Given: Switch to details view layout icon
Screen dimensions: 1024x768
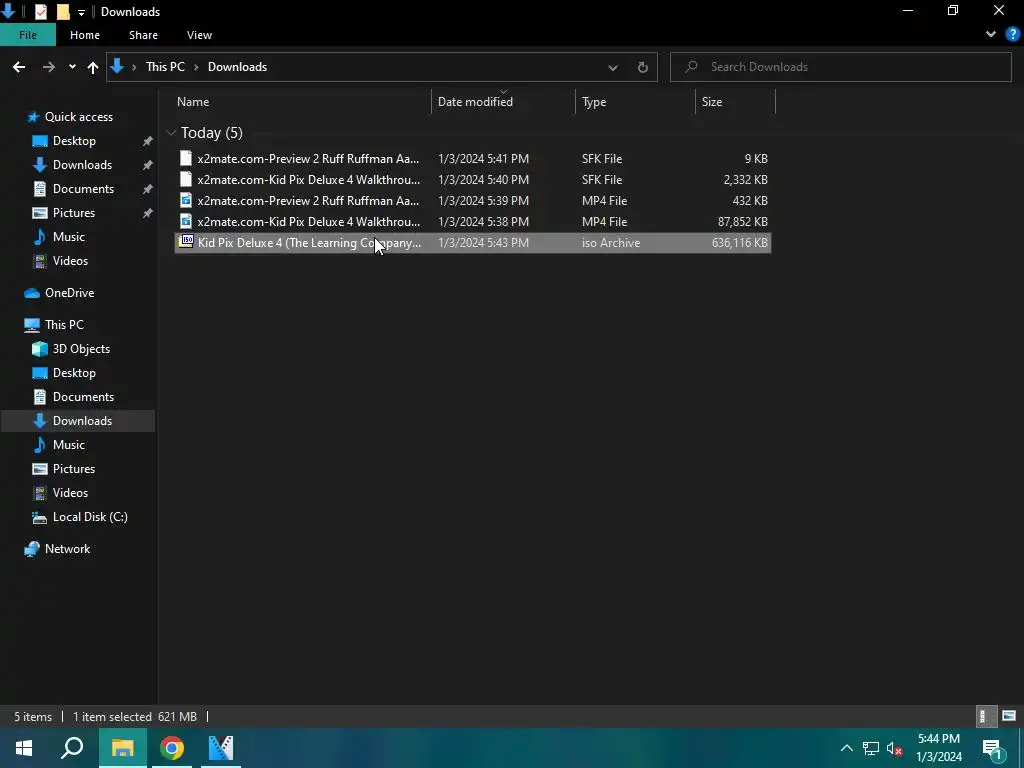Looking at the screenshot, I should pyautogui.click(x=985, y=716).
